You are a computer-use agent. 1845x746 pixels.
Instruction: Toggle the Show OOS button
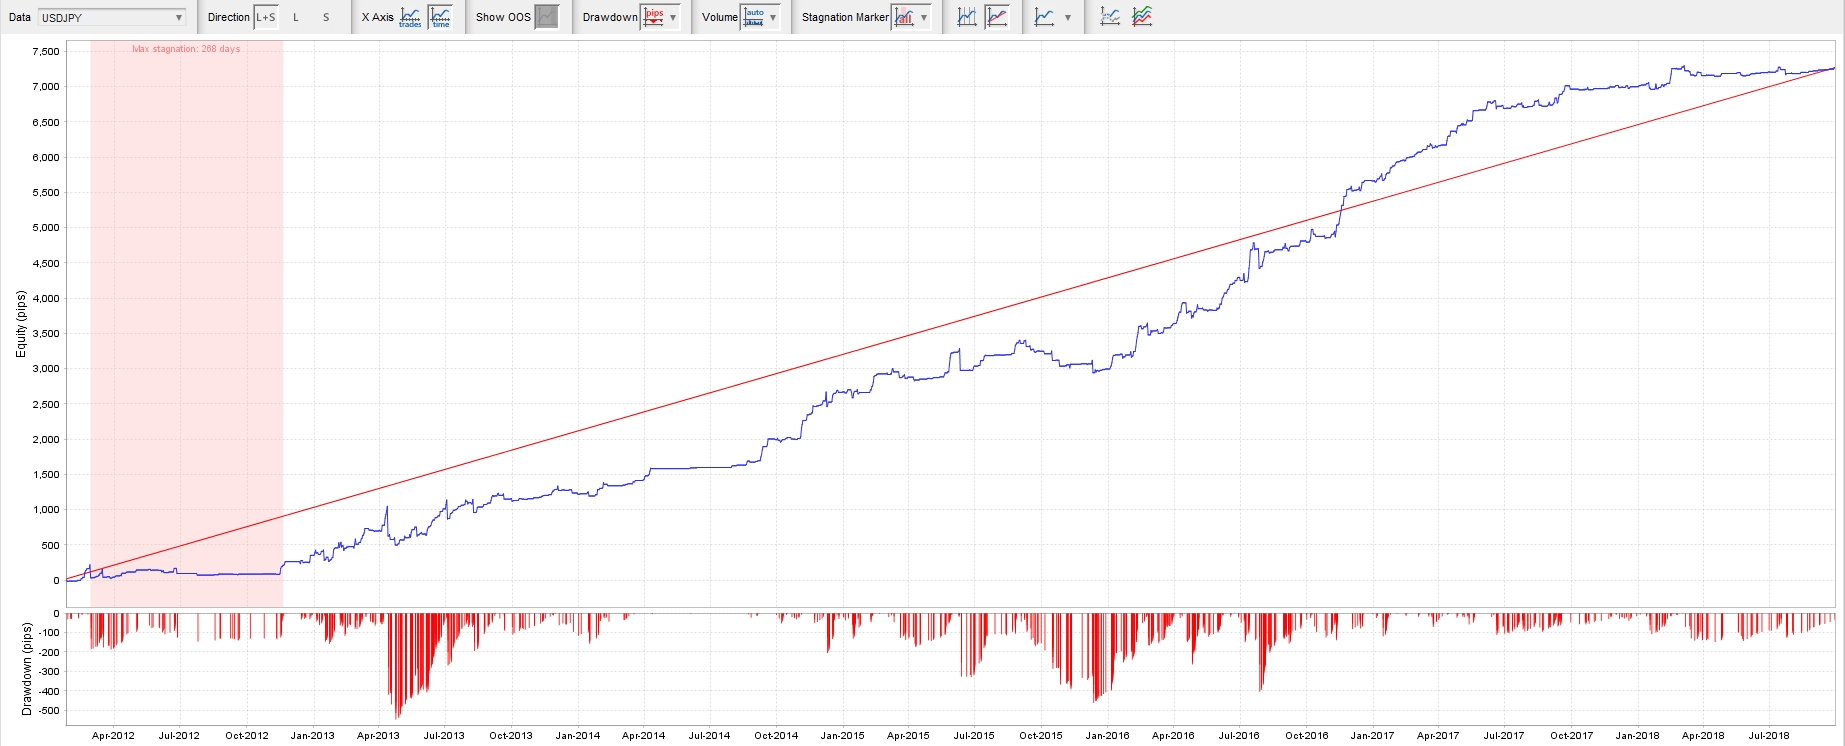click(x=546, y=17)
